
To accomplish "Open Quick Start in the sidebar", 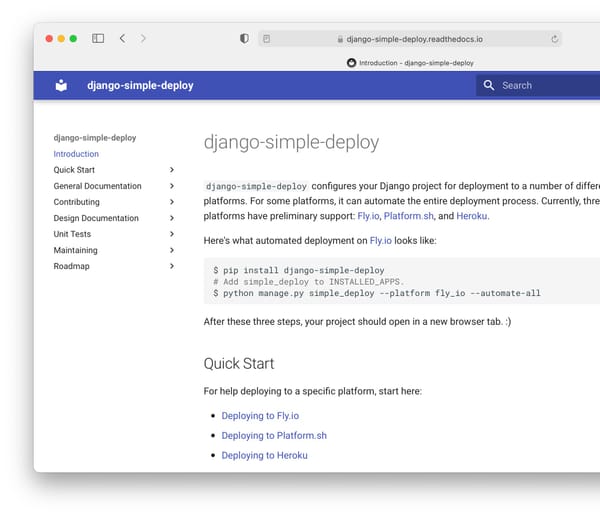I will coord(74,170).
